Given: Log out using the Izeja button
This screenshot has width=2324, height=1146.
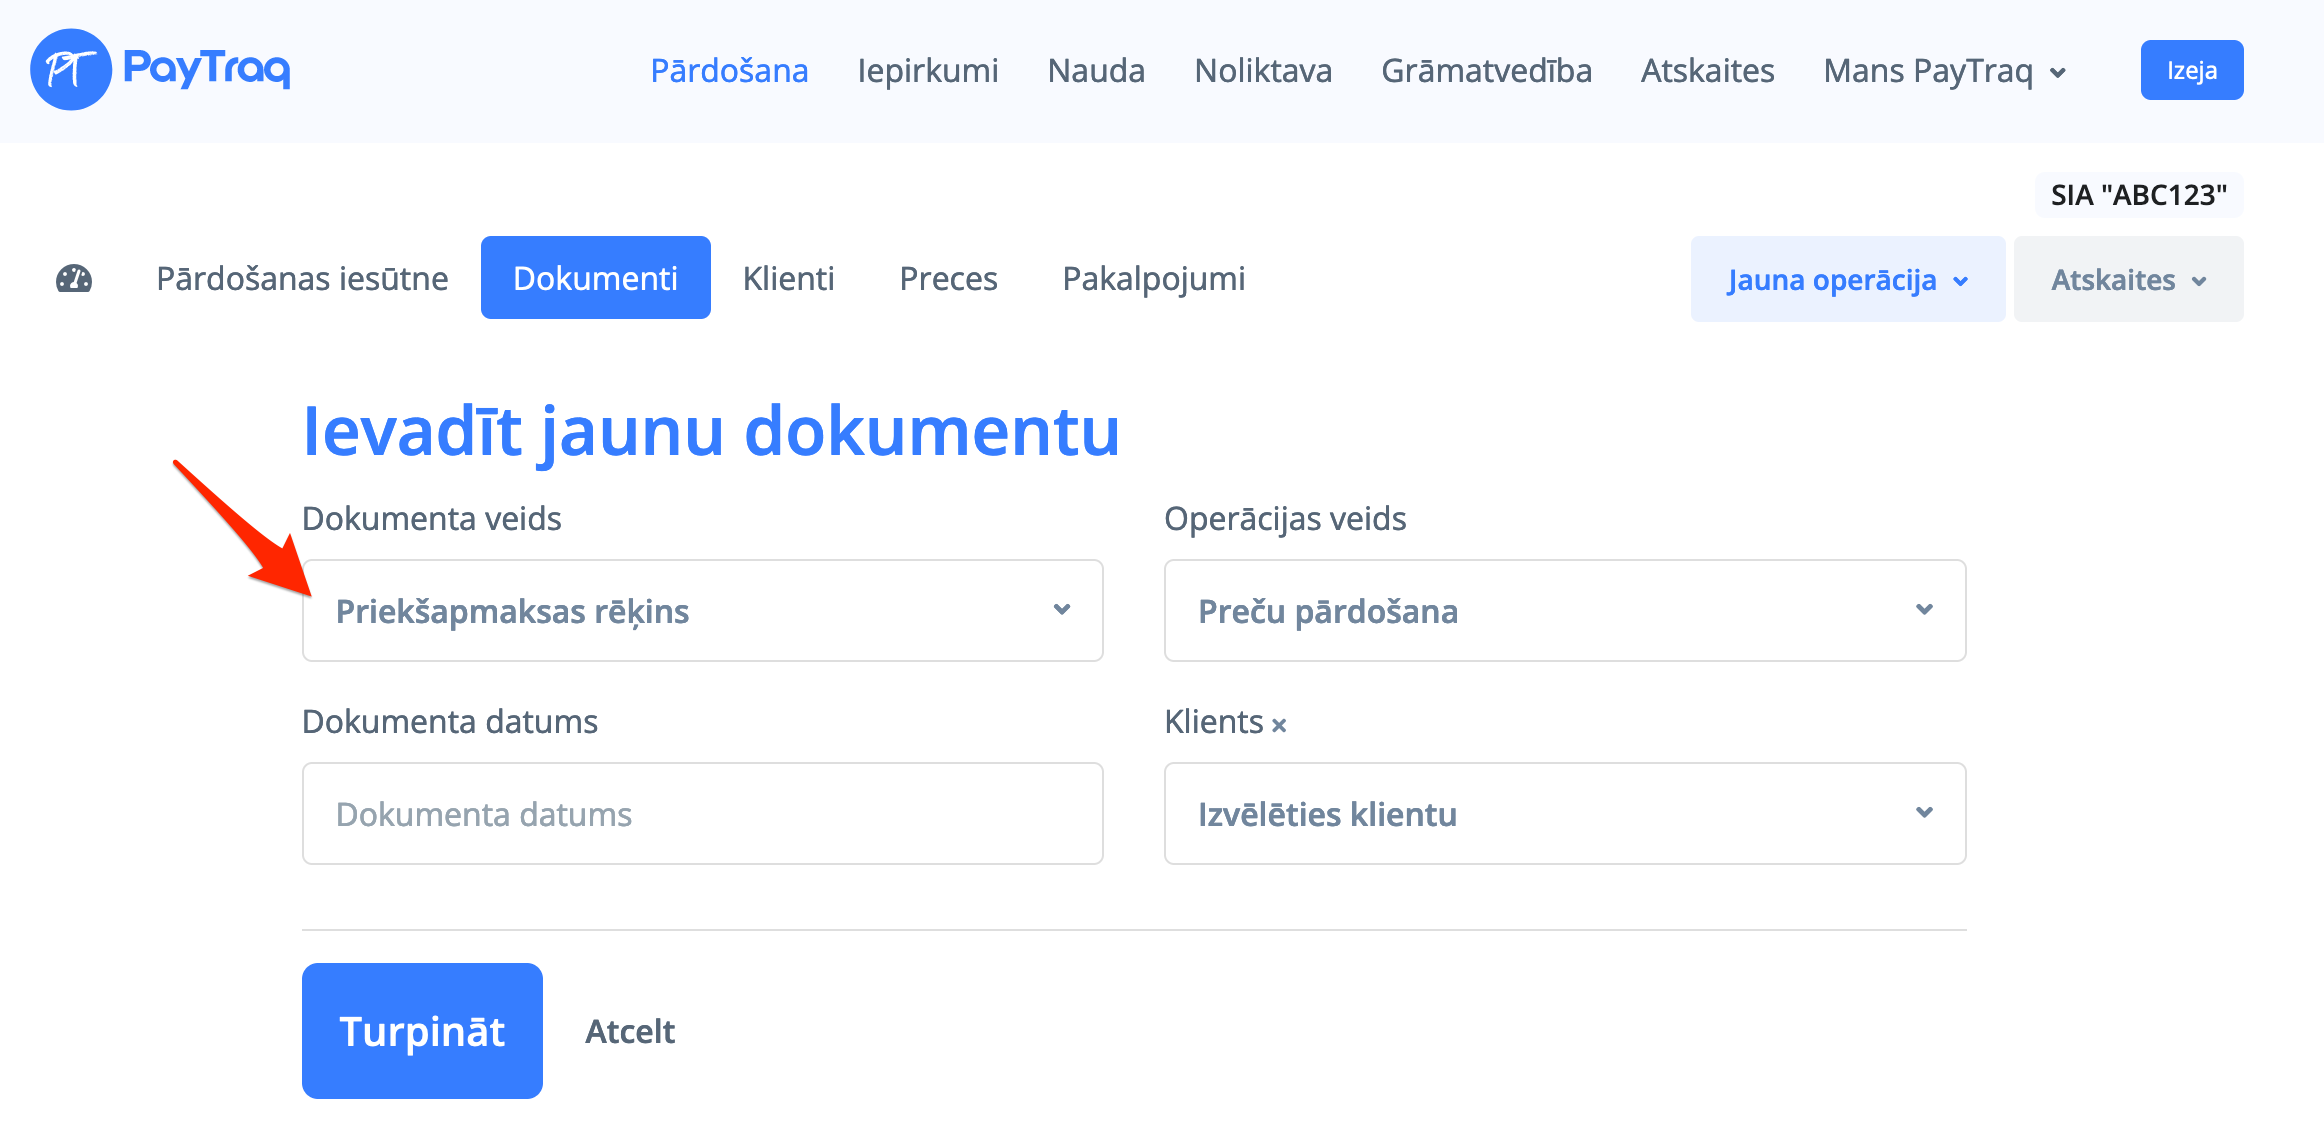Looking at the screenshot, I should coord(2191,71).
